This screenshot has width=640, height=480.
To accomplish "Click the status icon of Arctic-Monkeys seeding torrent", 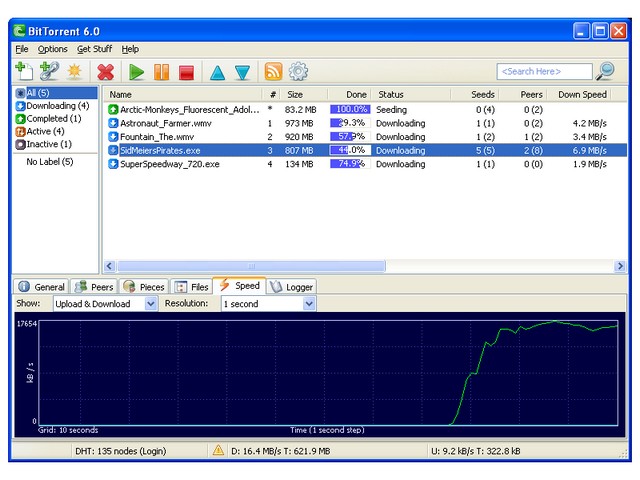I will [x=113, y=109].
